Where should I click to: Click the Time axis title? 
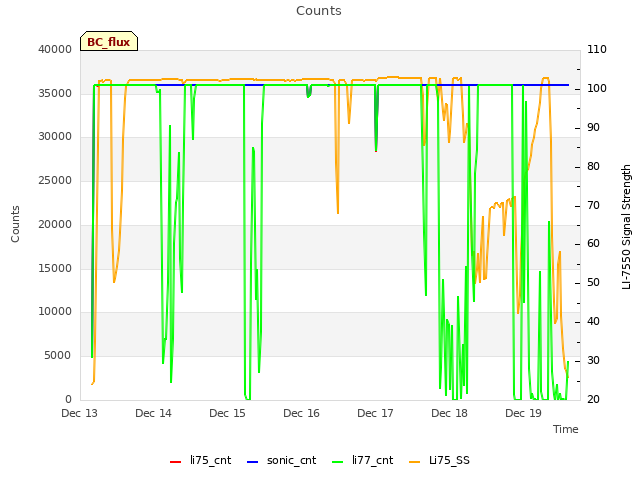point(566,429)
